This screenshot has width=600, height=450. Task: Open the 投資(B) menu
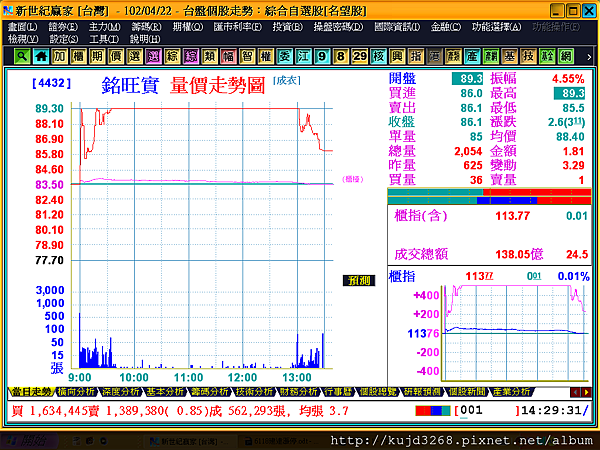[287, 27]
